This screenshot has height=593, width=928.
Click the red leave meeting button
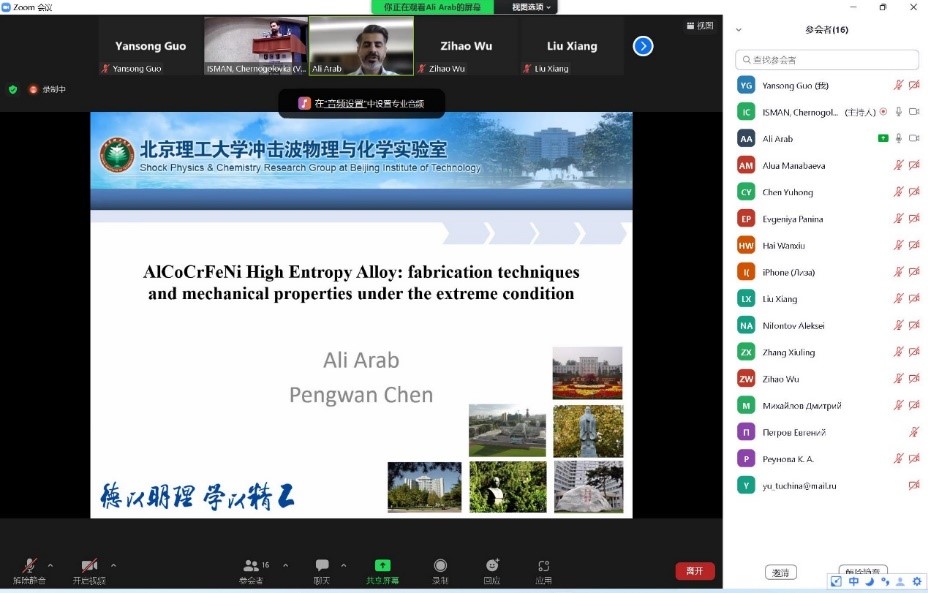click(694, 570)
